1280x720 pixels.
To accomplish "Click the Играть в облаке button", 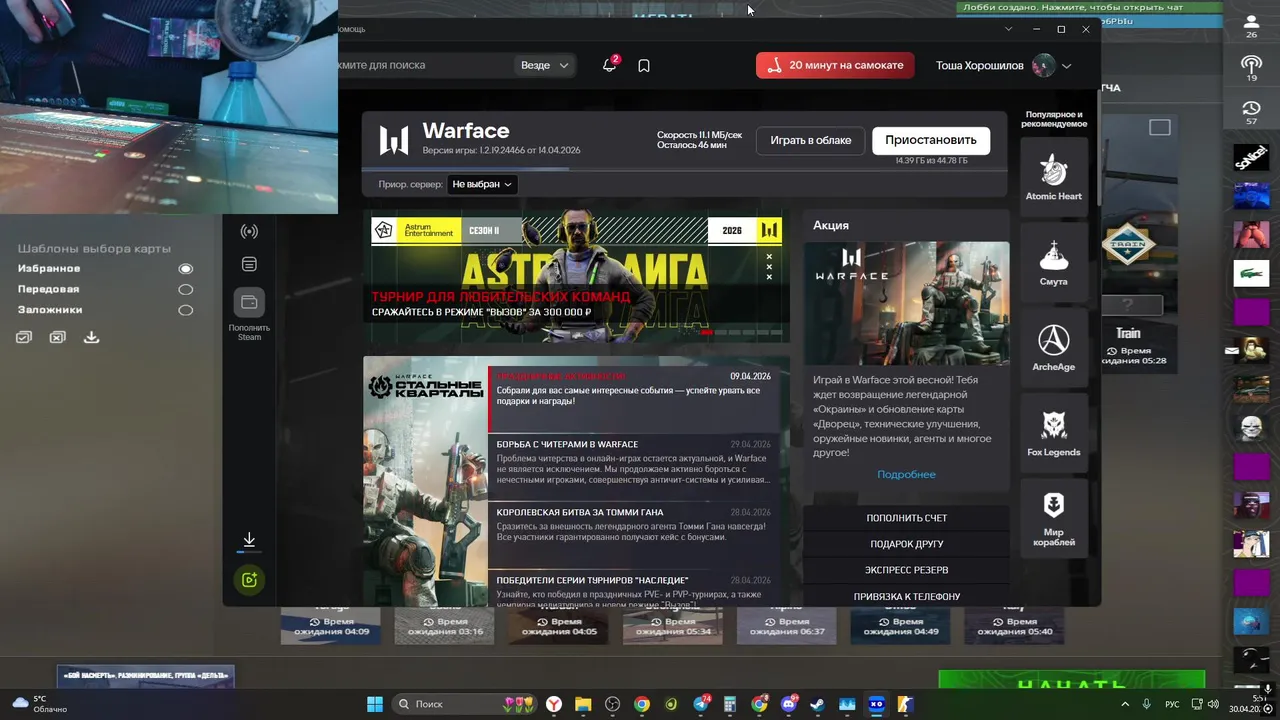I will 811,140.
